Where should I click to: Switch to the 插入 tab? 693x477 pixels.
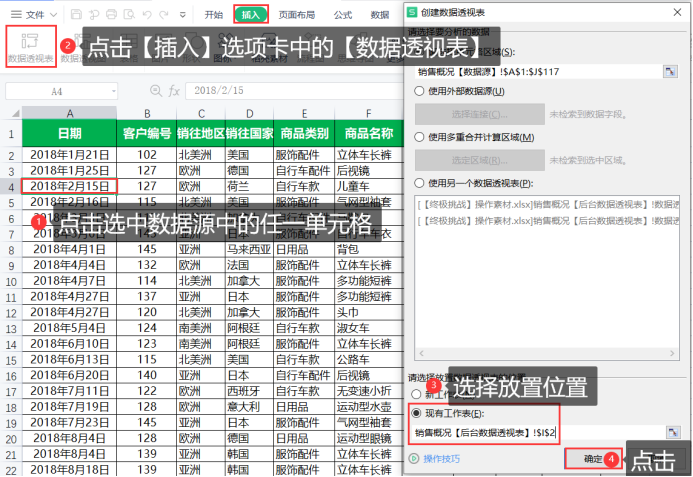pos(251,15)
